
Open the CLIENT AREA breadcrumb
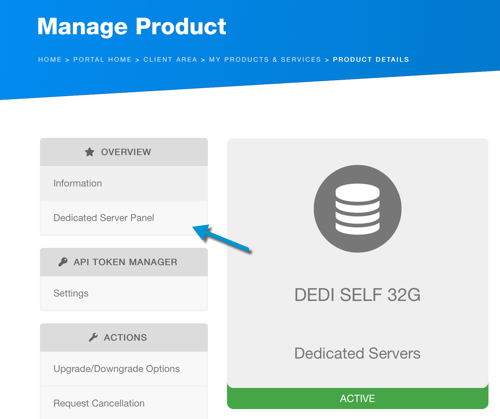click(170, 60)
